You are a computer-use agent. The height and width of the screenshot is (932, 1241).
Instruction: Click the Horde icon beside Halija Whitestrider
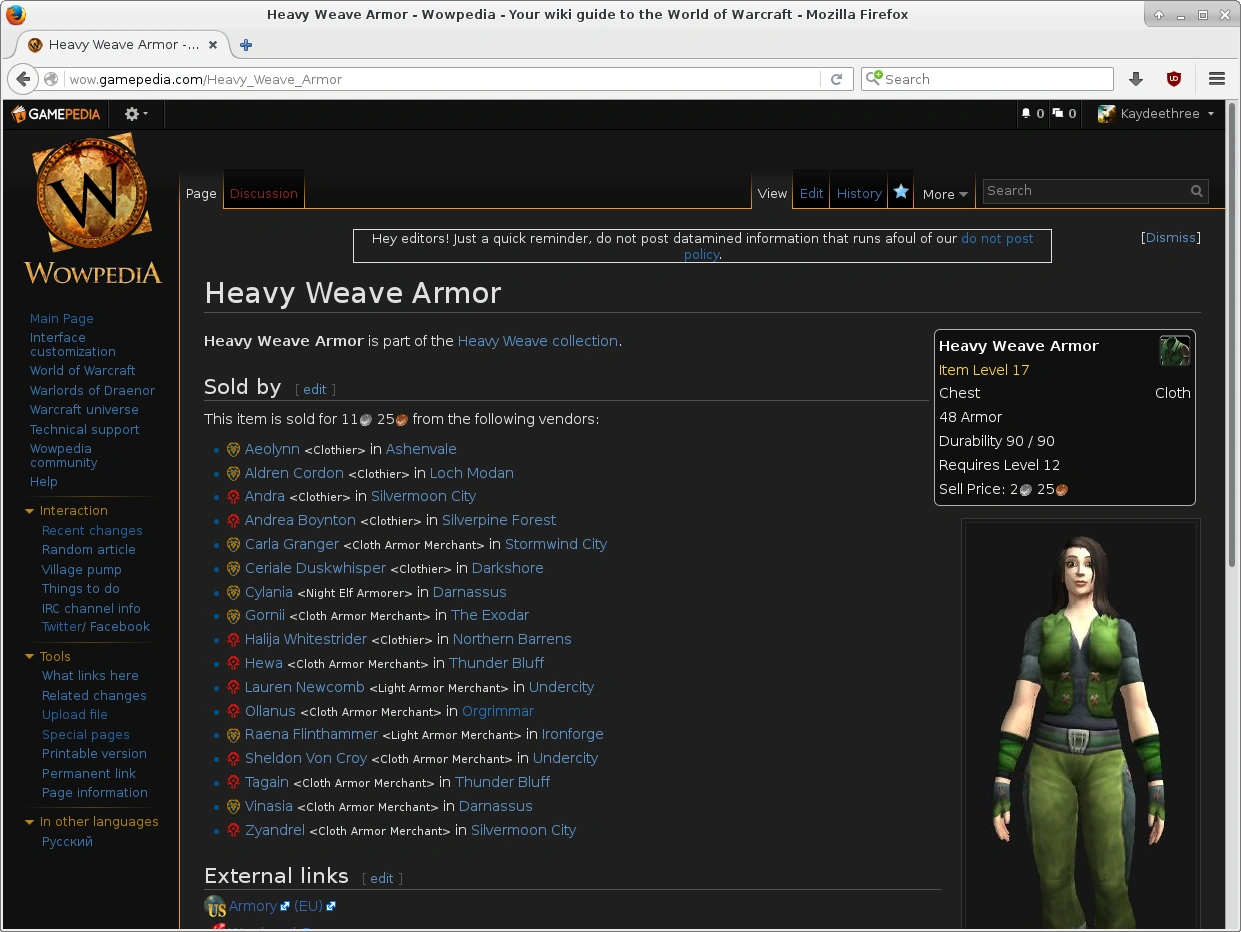click(x=233, y=640)
